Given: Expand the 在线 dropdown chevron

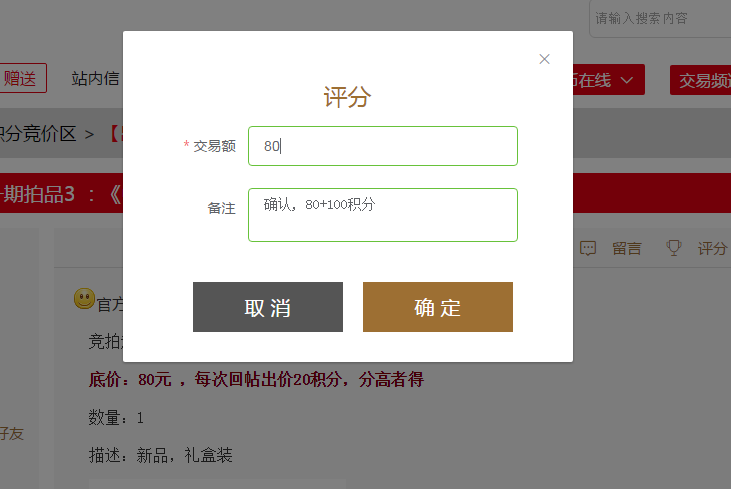Looking at the screenshot, I should pos(627,80).
